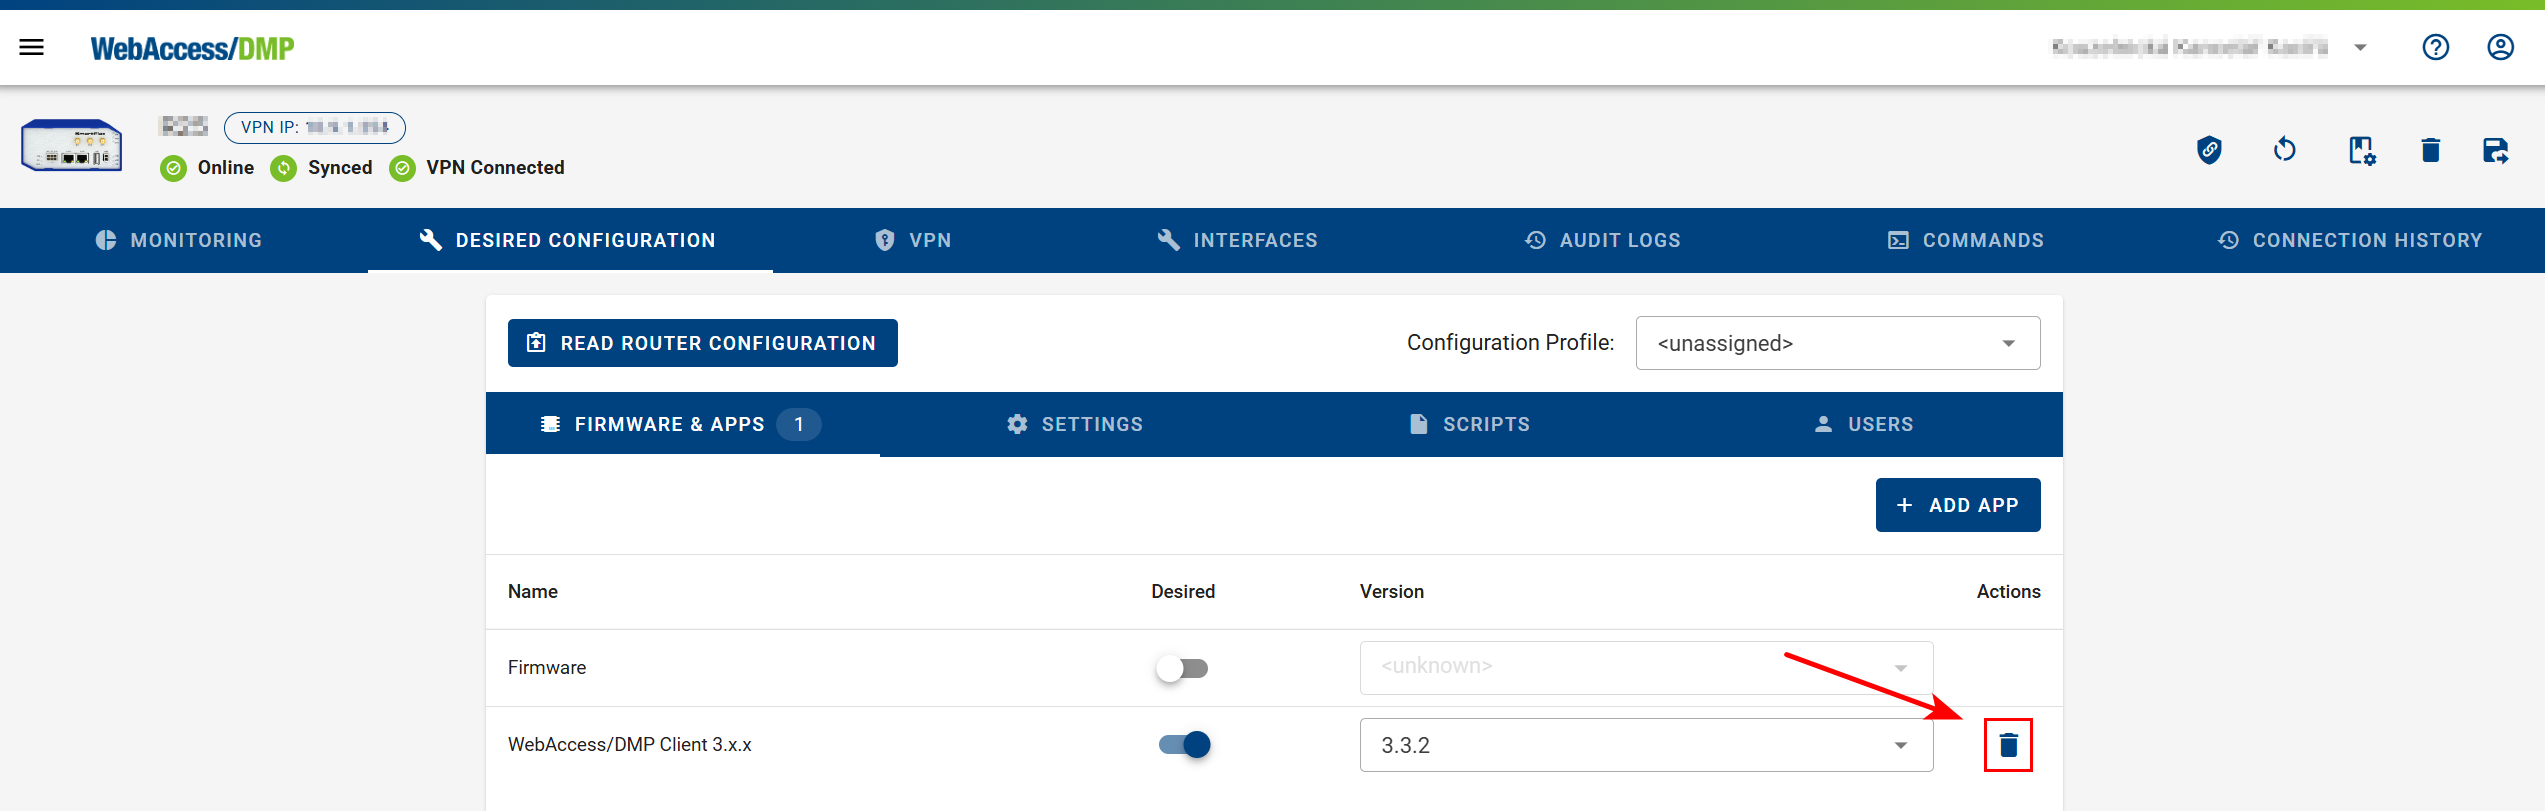Expand the 3.3.2 version dropdown

[1645, 745]
